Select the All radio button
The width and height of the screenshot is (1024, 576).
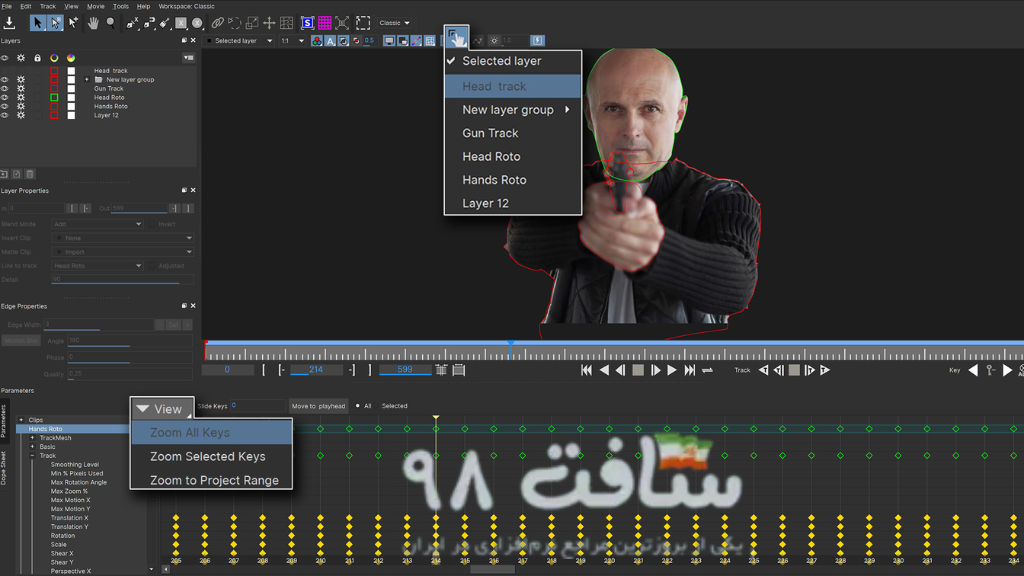pos(358,406)
